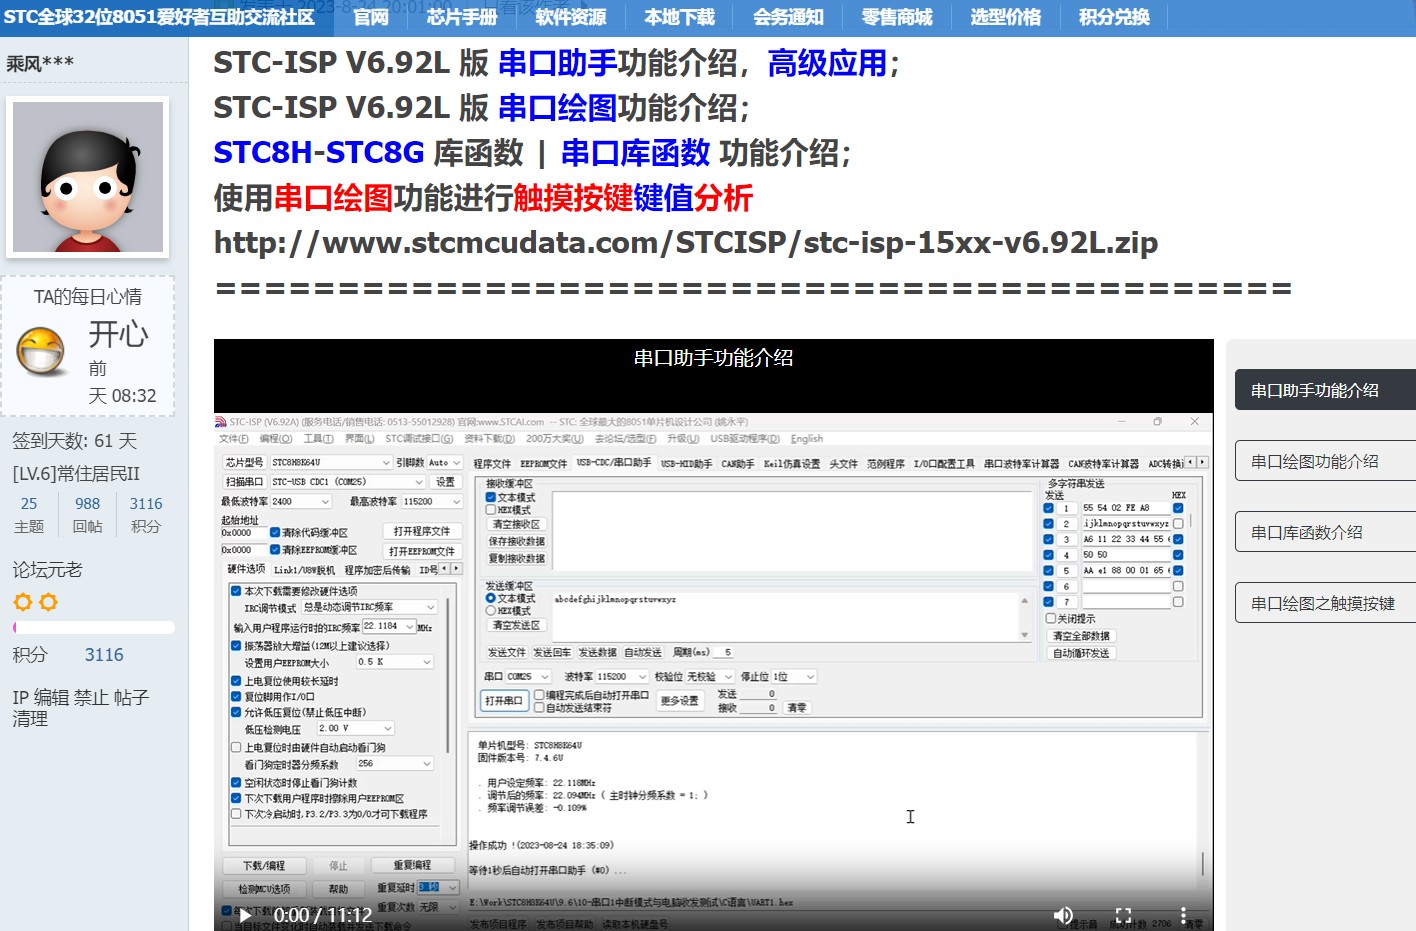Follow the STC8H-STC8G library link

click(x=319, y=152)
